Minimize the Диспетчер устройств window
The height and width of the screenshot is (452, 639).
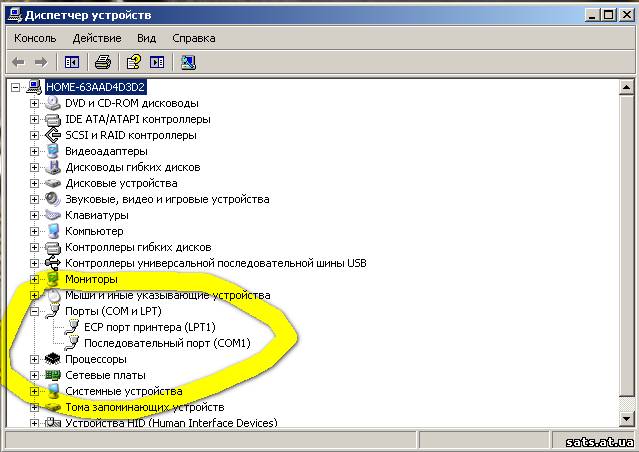tap(592, 15)
